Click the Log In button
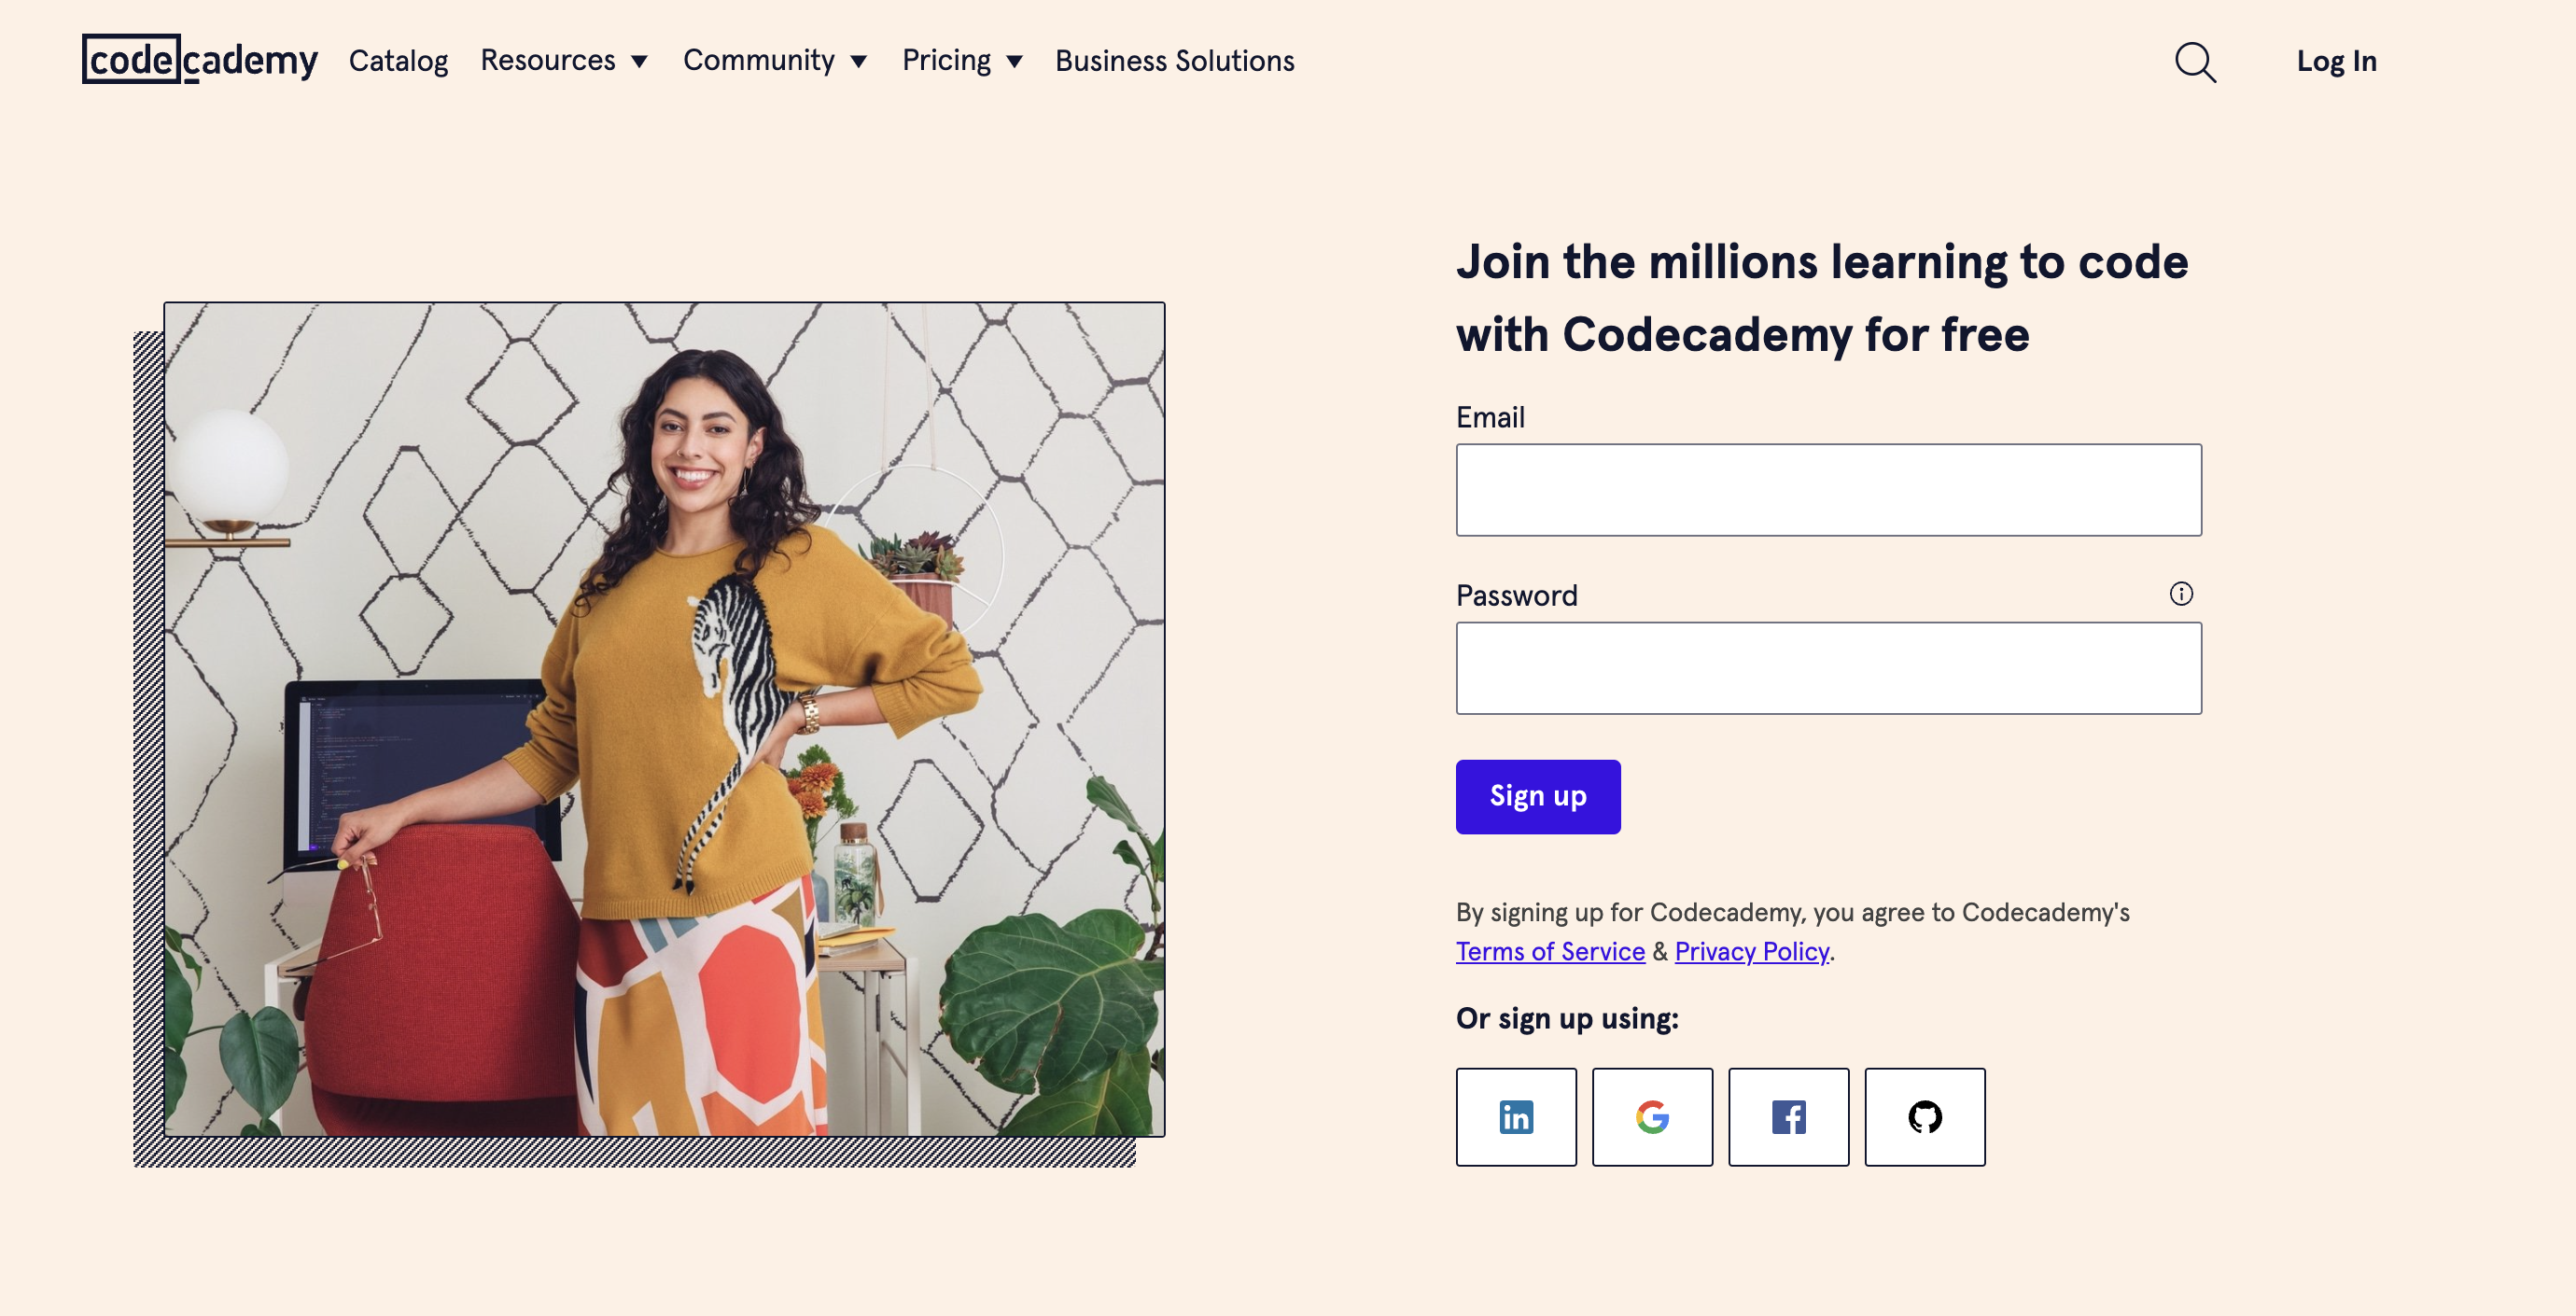Image resolution: width=2576 pixels, height=1316 pixels. click(x=2338, y=61)
